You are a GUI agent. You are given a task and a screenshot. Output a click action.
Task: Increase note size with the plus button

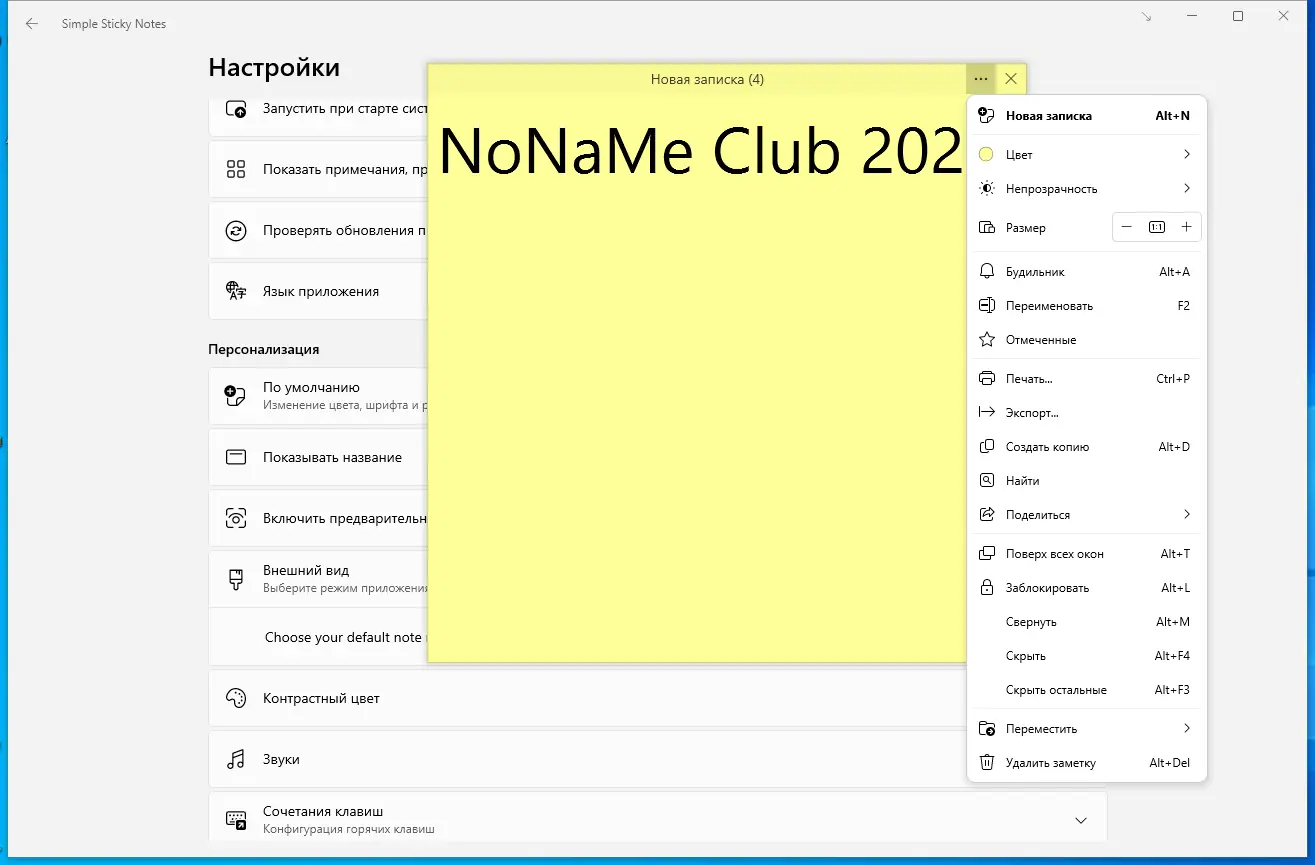[1186, 227]
